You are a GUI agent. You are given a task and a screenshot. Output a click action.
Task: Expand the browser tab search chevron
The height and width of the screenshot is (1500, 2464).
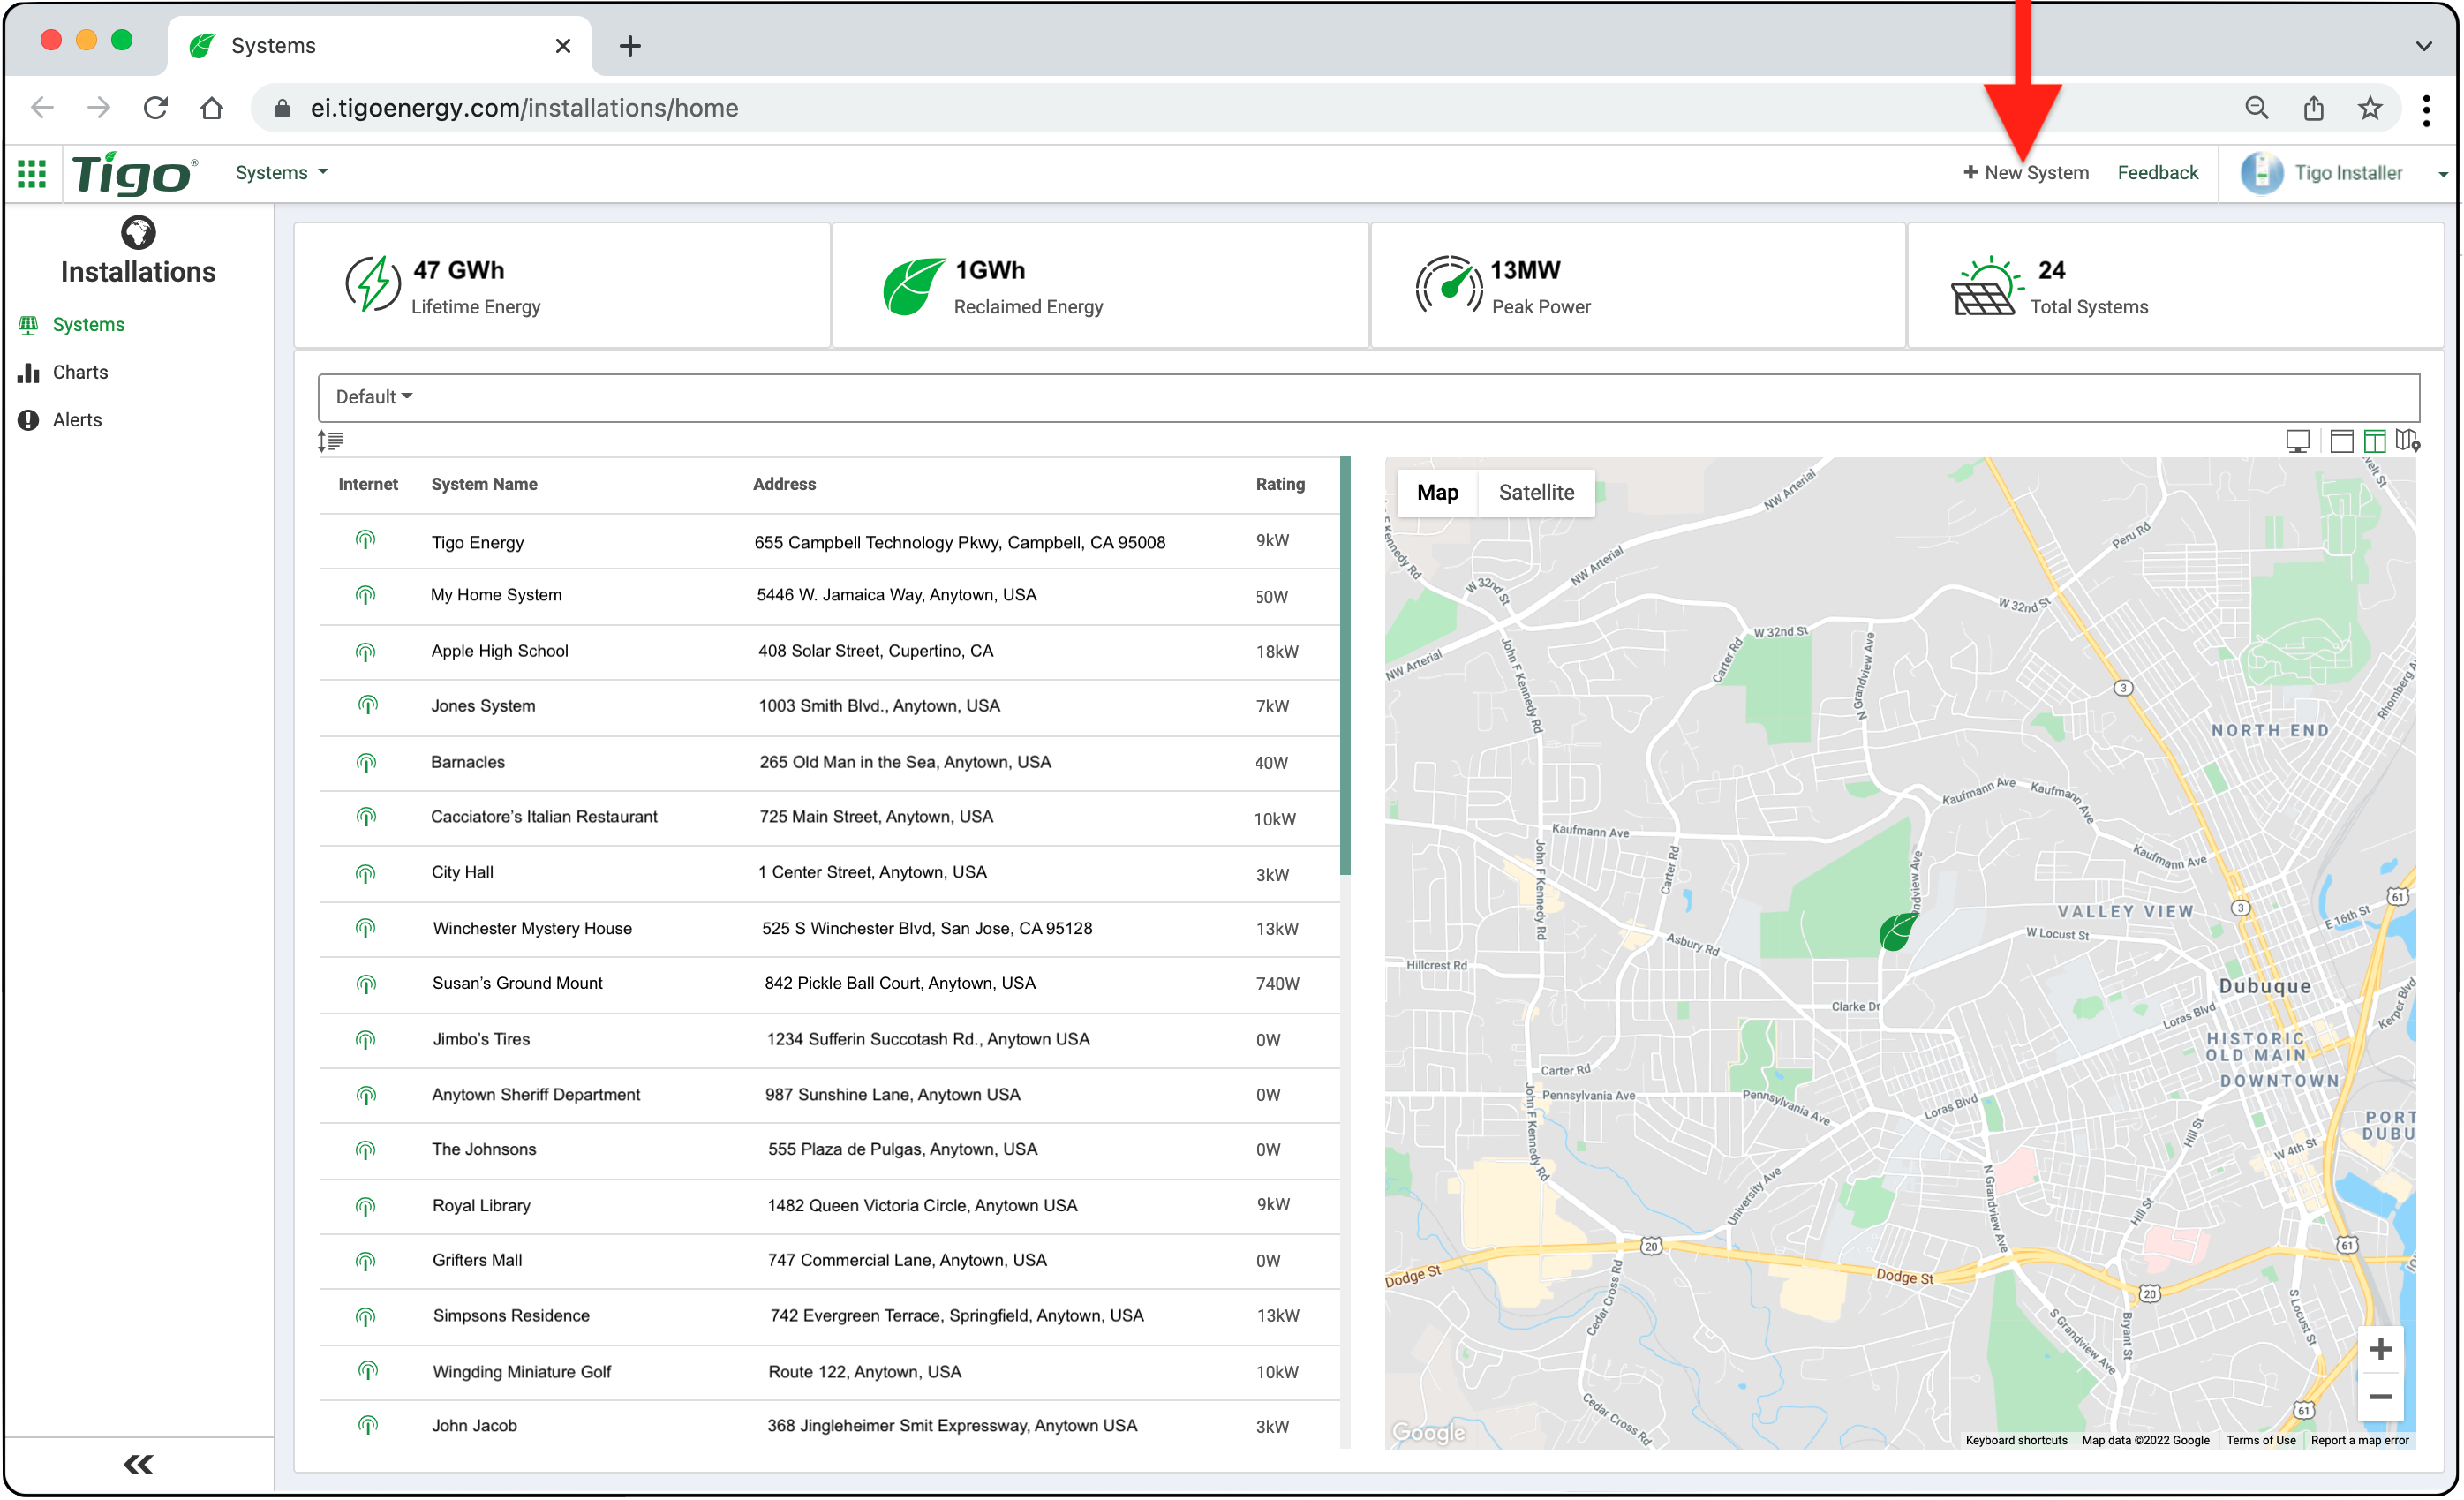(2423, 46)
